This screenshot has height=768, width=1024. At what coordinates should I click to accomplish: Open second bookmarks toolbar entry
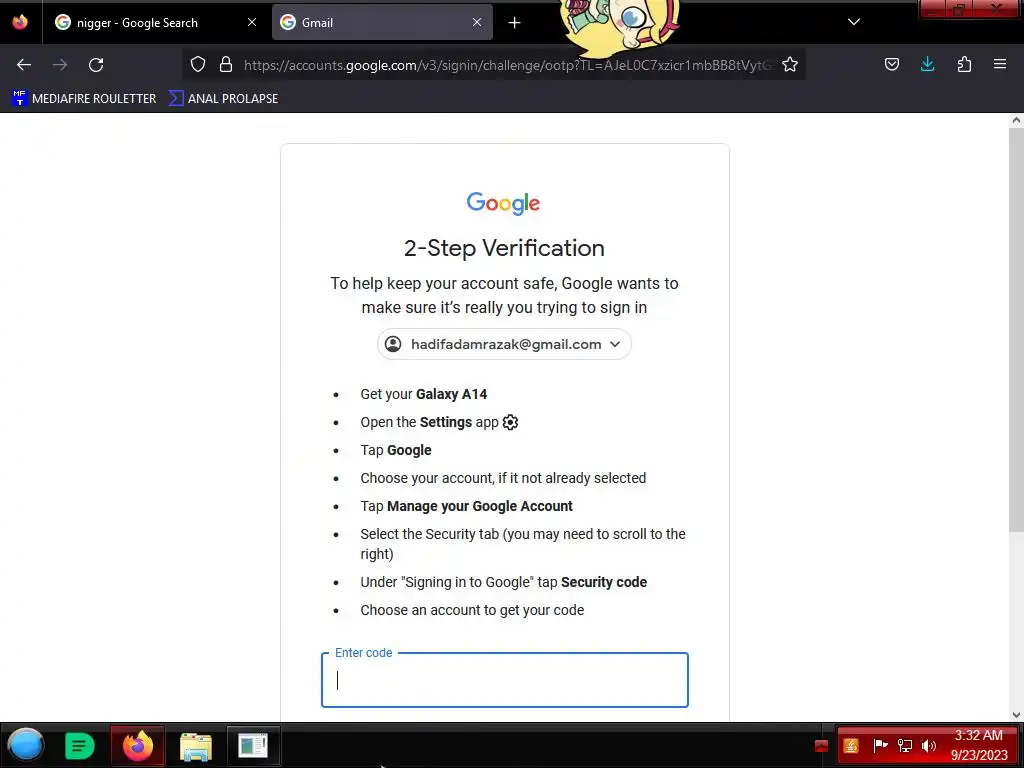[x=223, y=99]
